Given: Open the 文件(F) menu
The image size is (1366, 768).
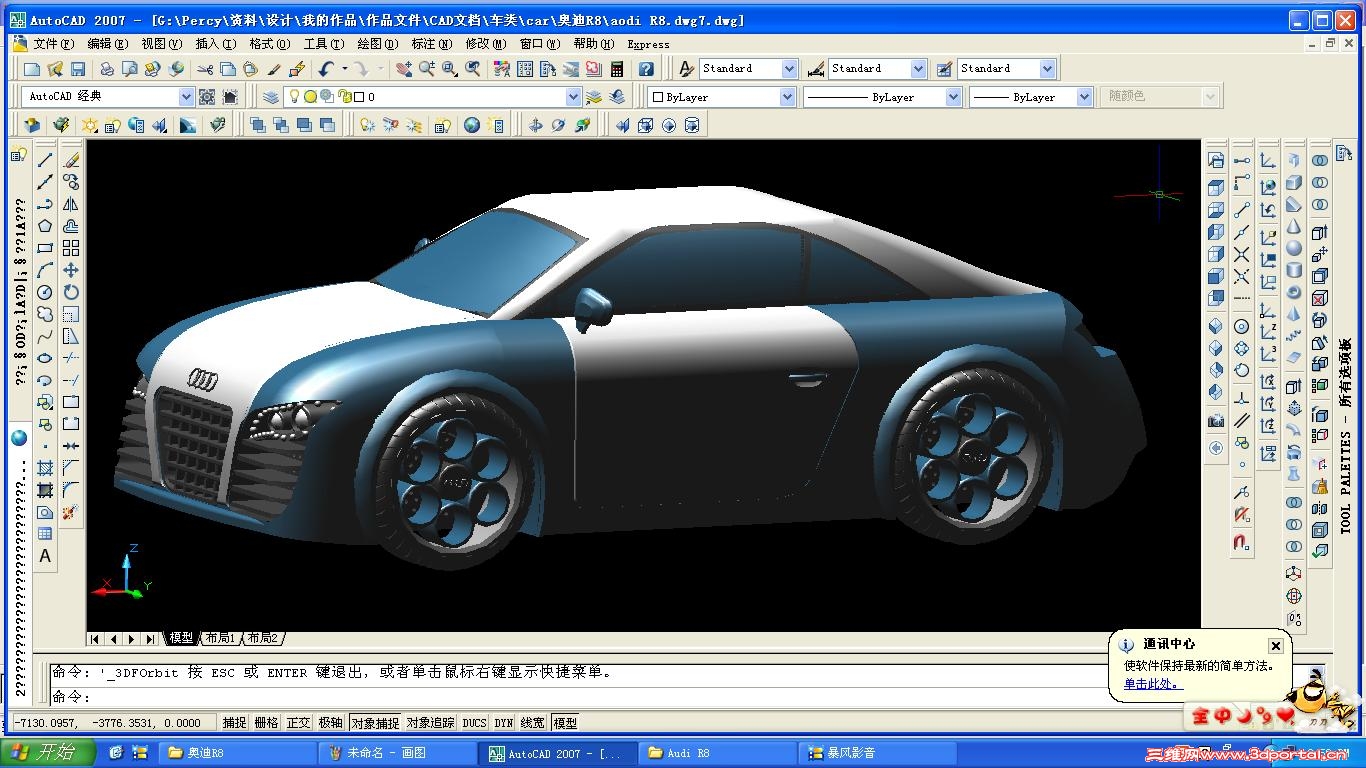Looking at the screenshot, I should click(53, 44).
